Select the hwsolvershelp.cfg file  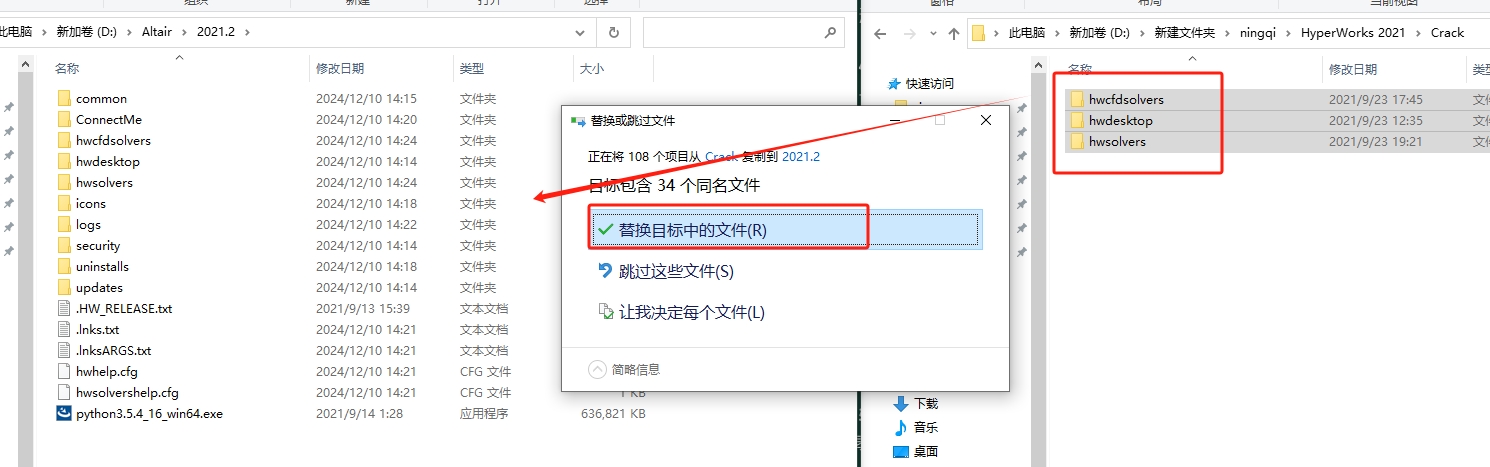(127, 392)
